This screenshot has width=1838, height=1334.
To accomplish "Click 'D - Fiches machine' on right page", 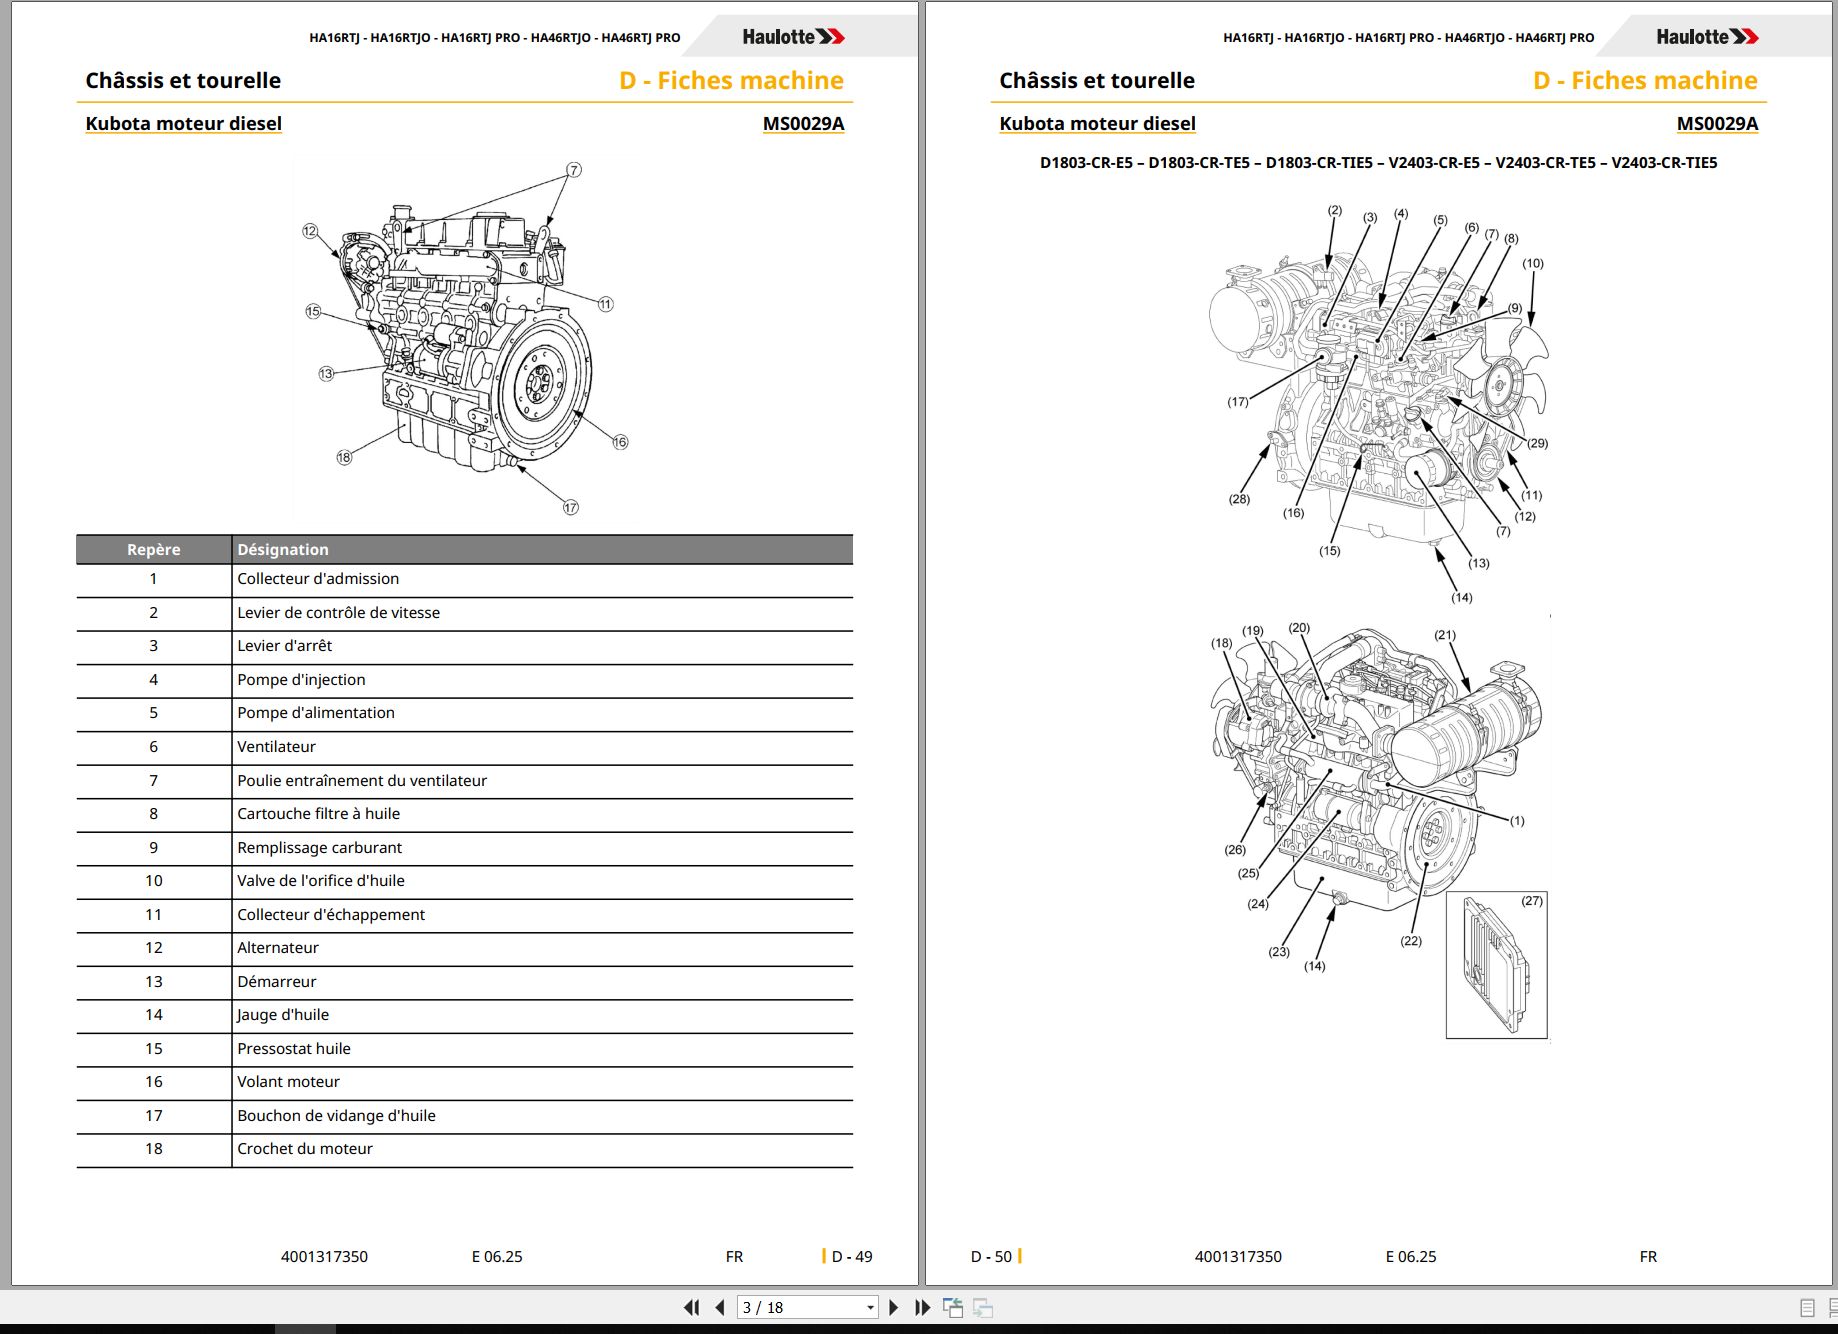I will click(1645, 80).
